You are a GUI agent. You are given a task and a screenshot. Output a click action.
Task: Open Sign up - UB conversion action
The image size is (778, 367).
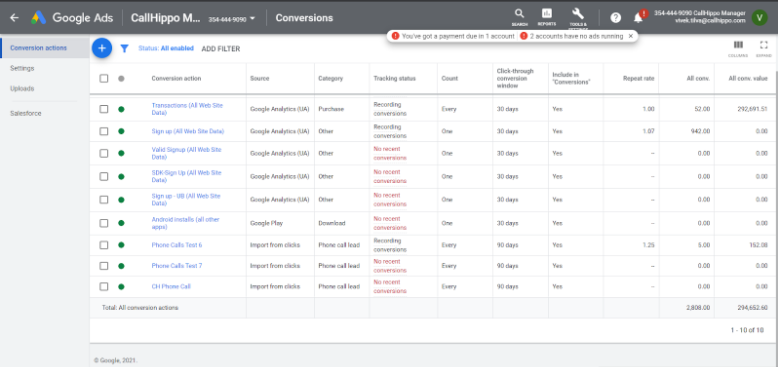186,199
